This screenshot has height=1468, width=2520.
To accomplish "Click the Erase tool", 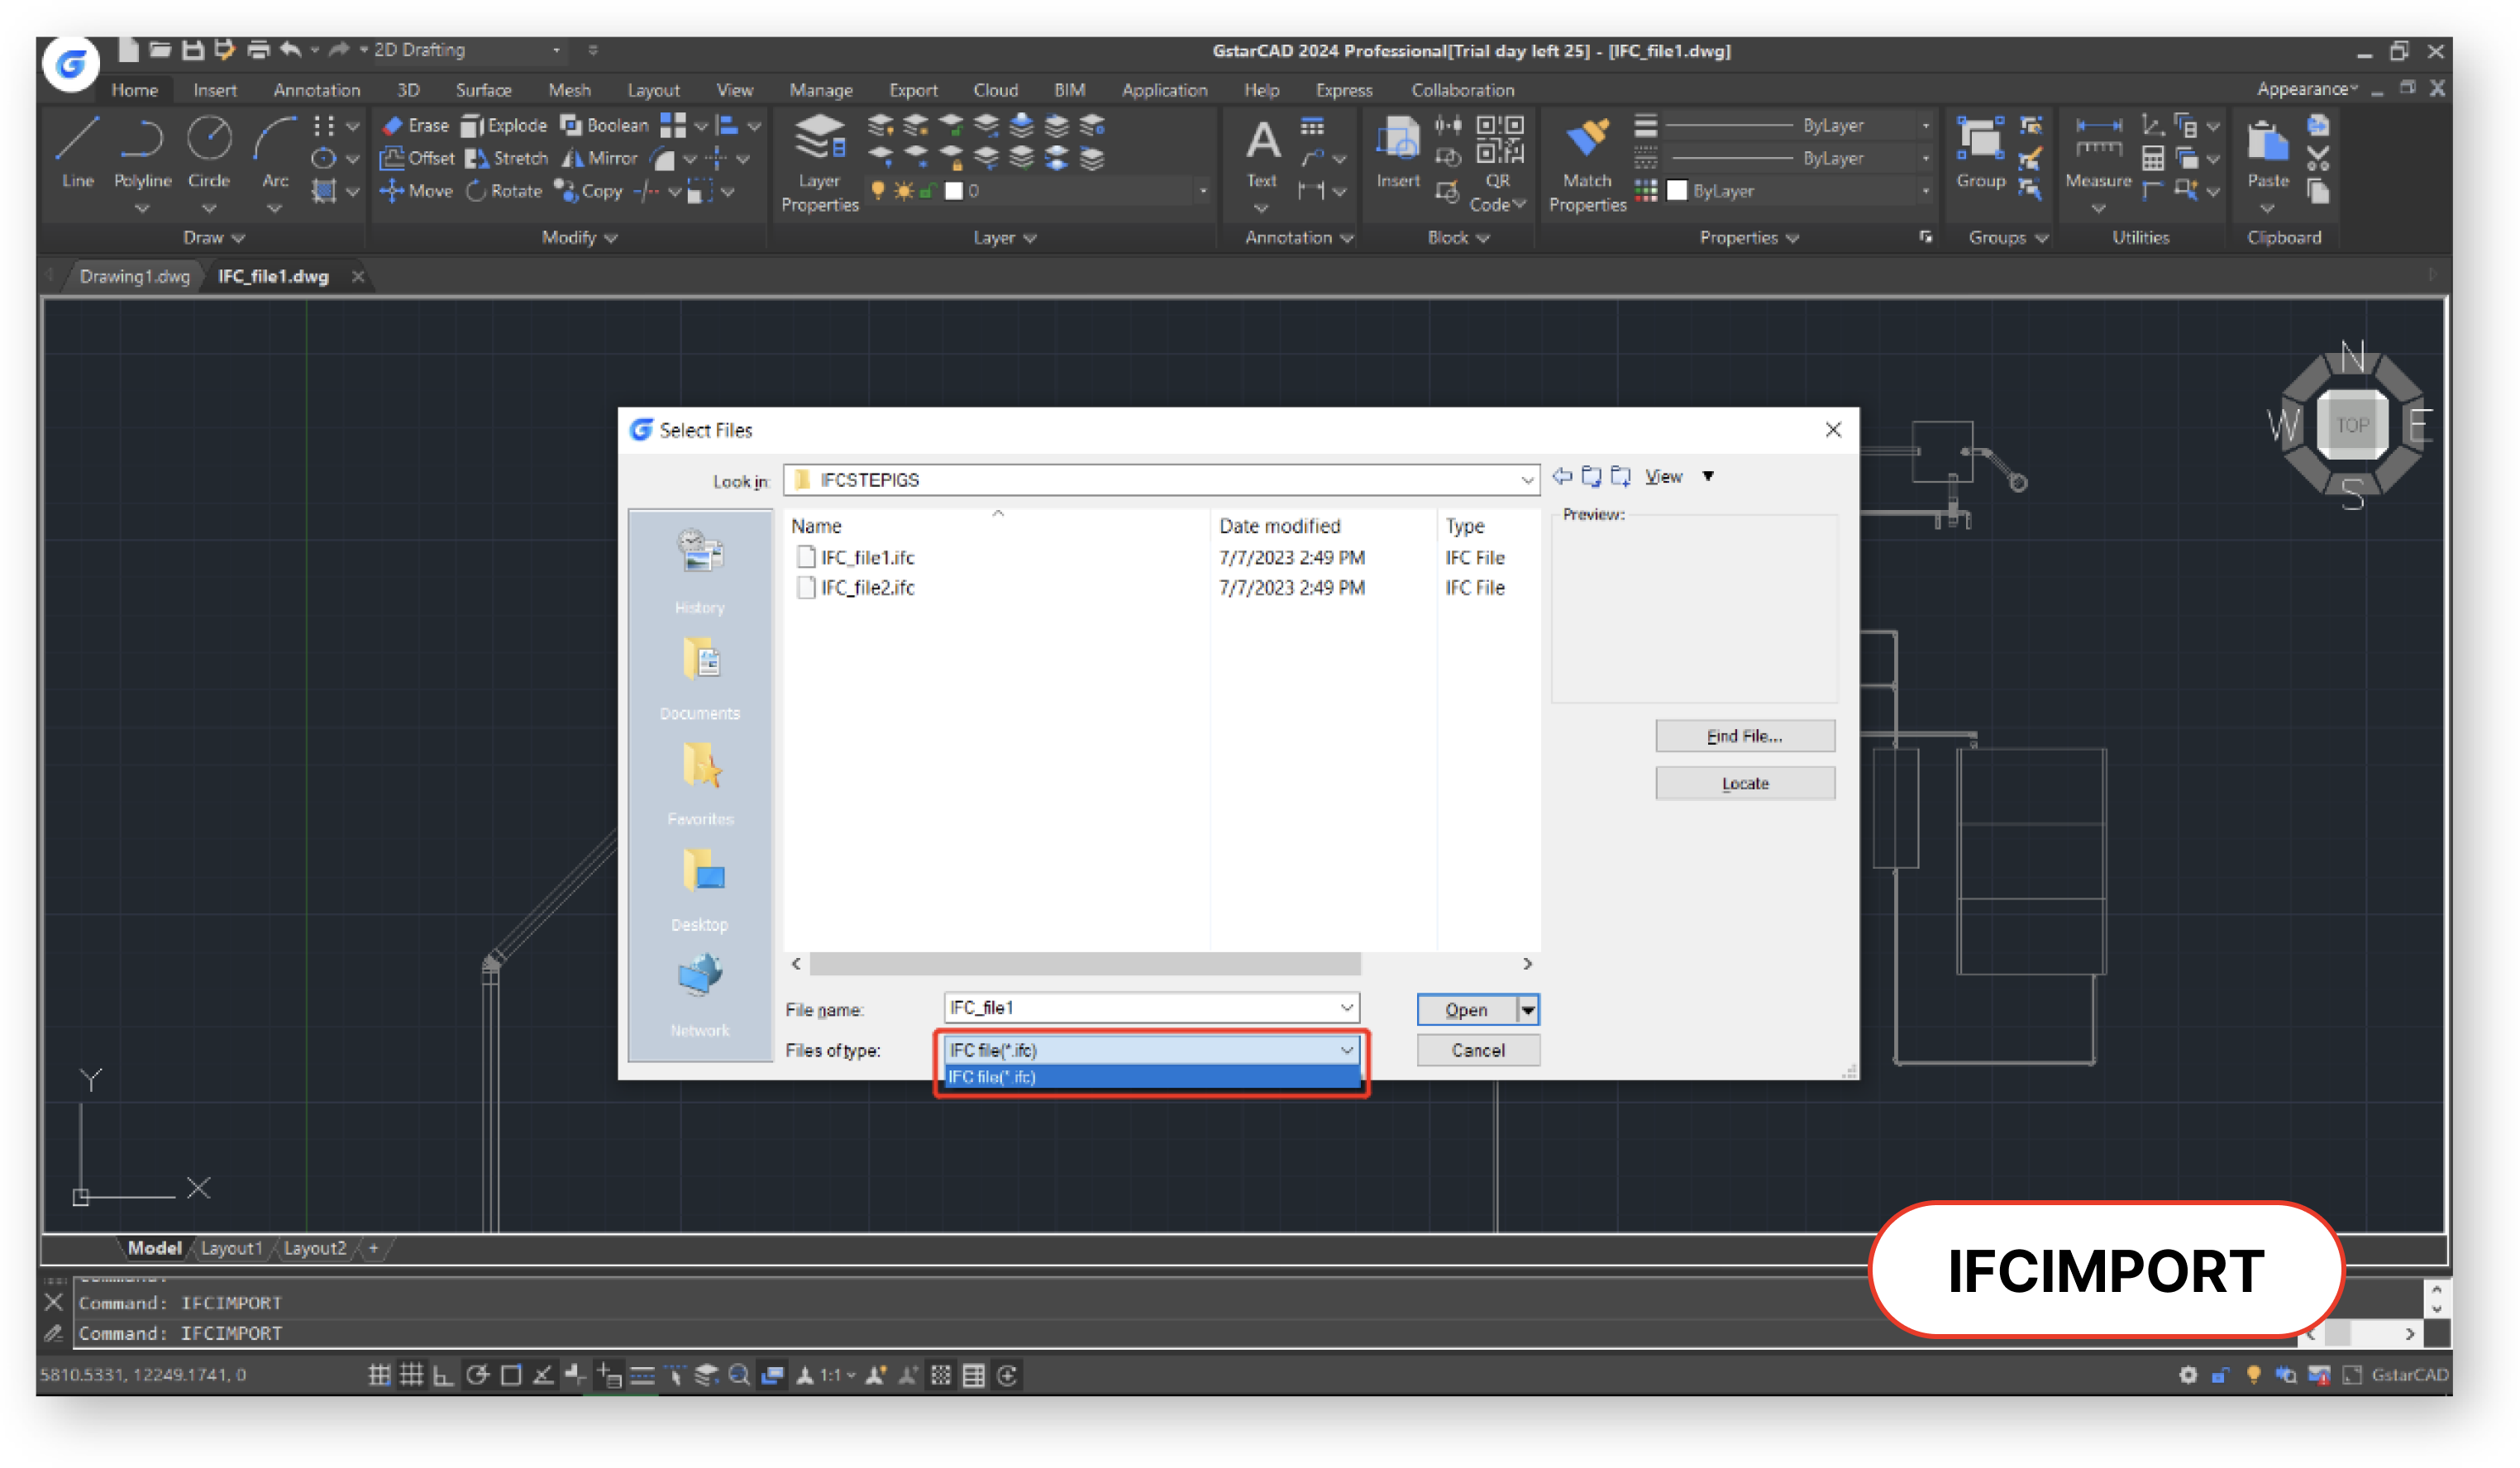I will point(416,125).
